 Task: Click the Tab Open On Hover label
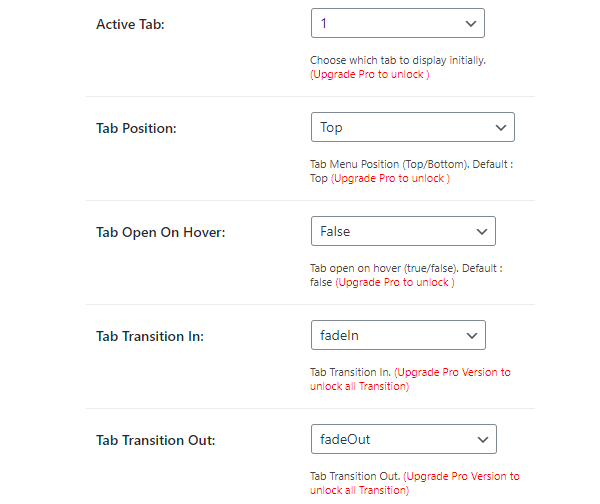[x=160, y=232]
